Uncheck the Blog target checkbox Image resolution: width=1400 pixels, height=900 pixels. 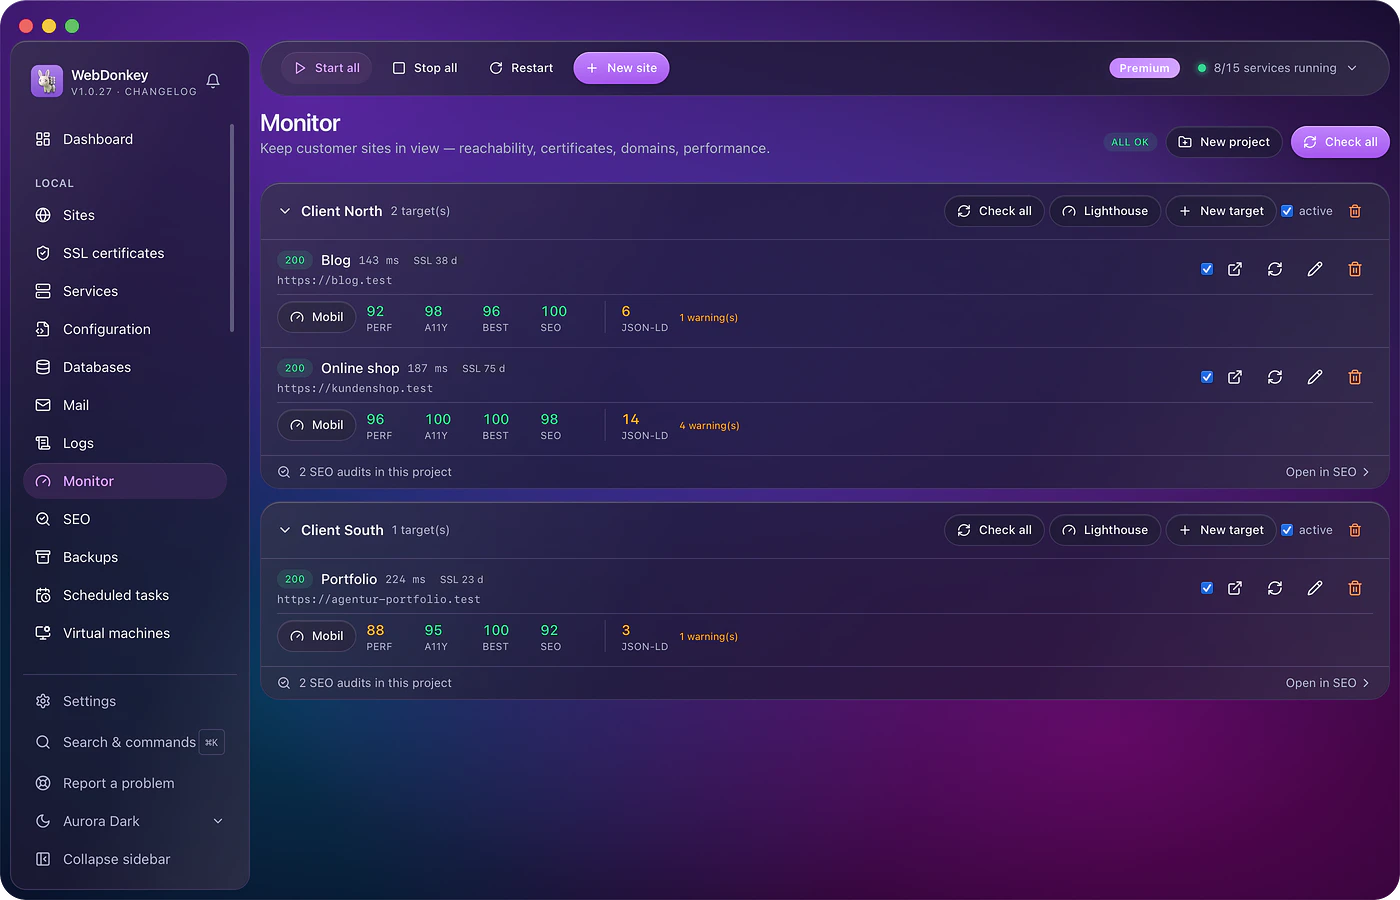click(1207, 269)
